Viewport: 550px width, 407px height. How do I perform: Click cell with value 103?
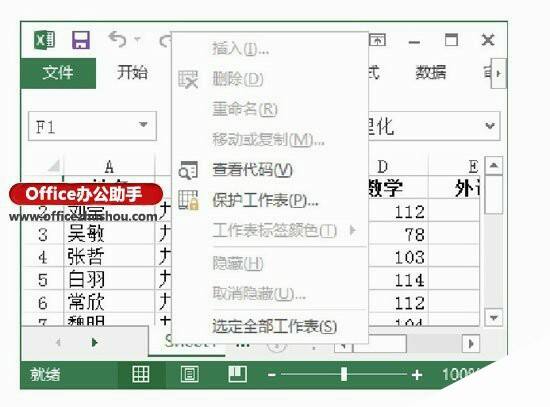pyautogui.click(x=398, y=257)
